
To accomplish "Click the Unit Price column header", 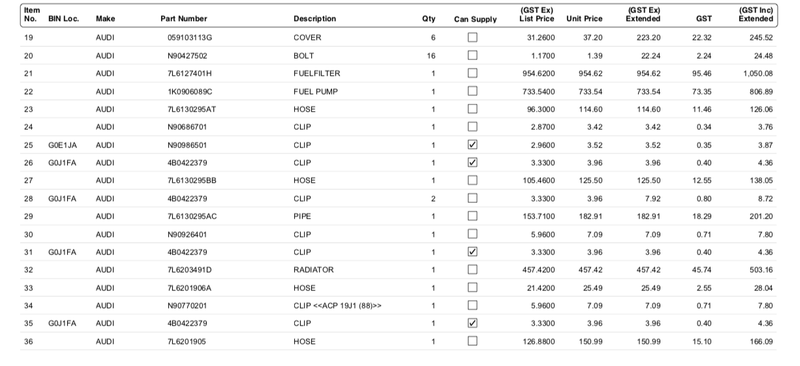I will (x=584, y=19).
